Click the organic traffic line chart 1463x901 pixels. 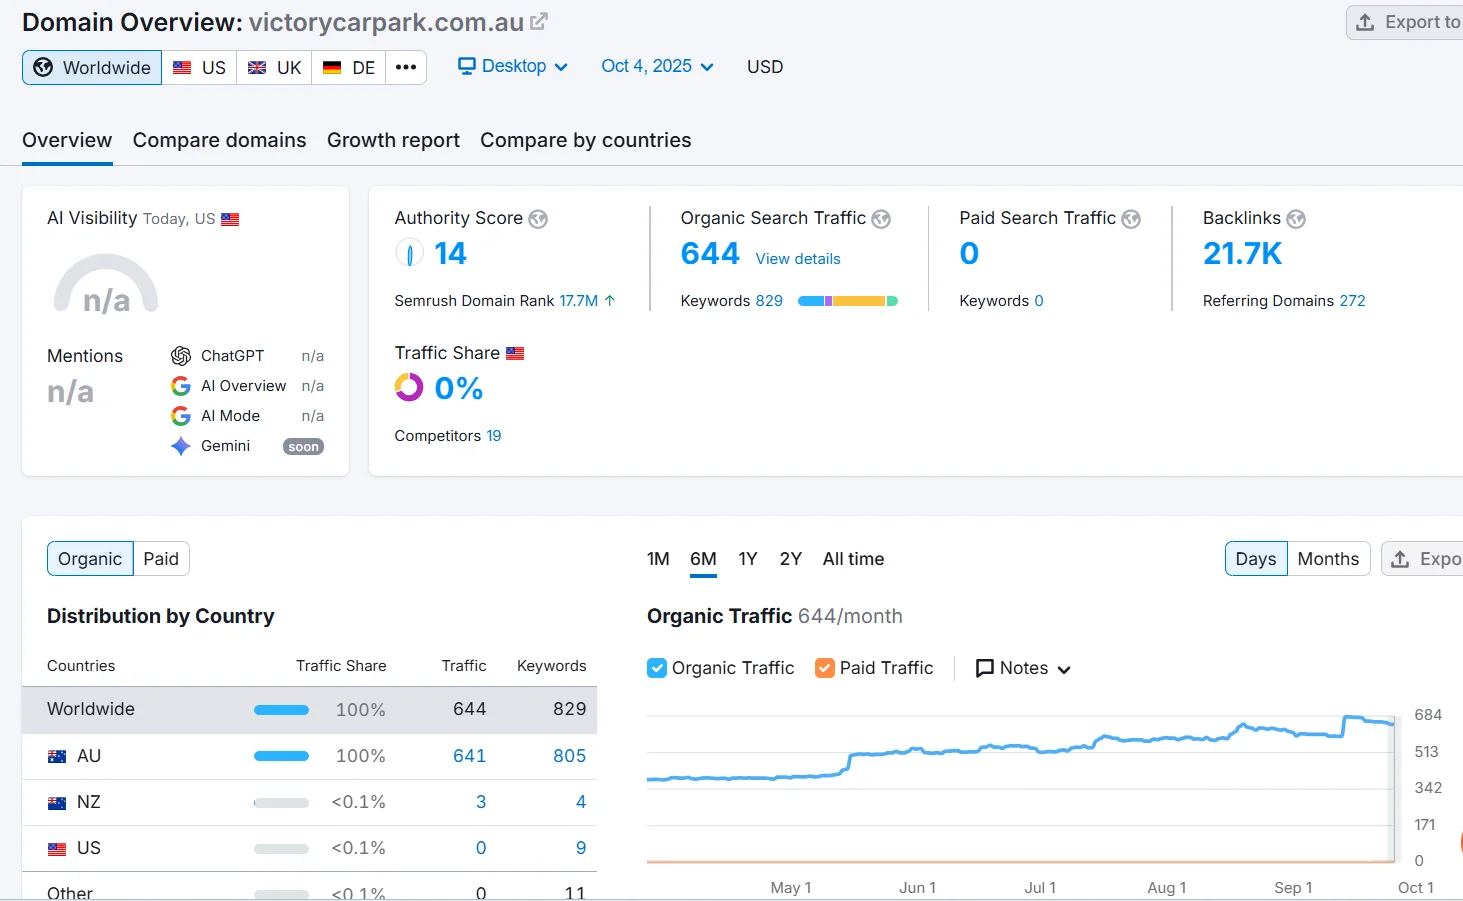1020,750
